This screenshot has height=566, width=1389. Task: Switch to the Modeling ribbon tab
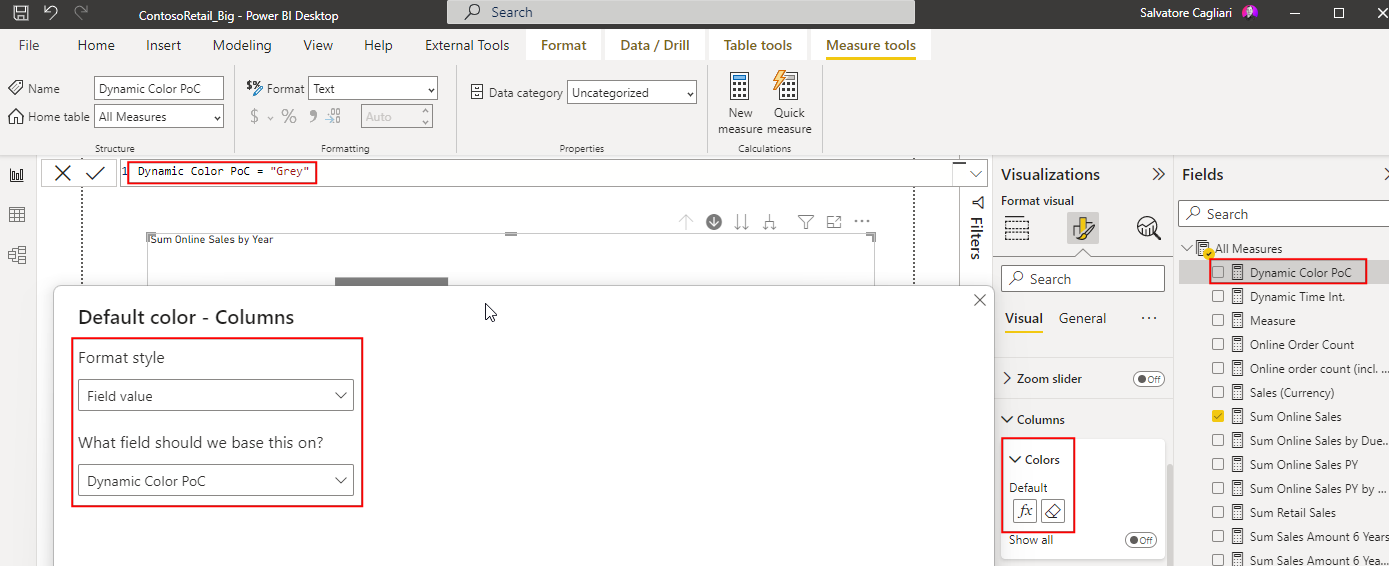(242, 45)
